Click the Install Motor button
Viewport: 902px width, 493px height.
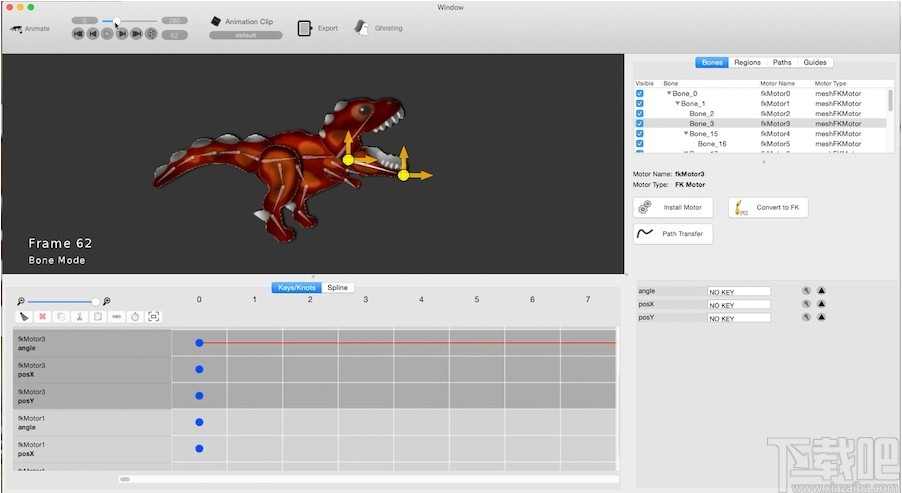[673, 207]
